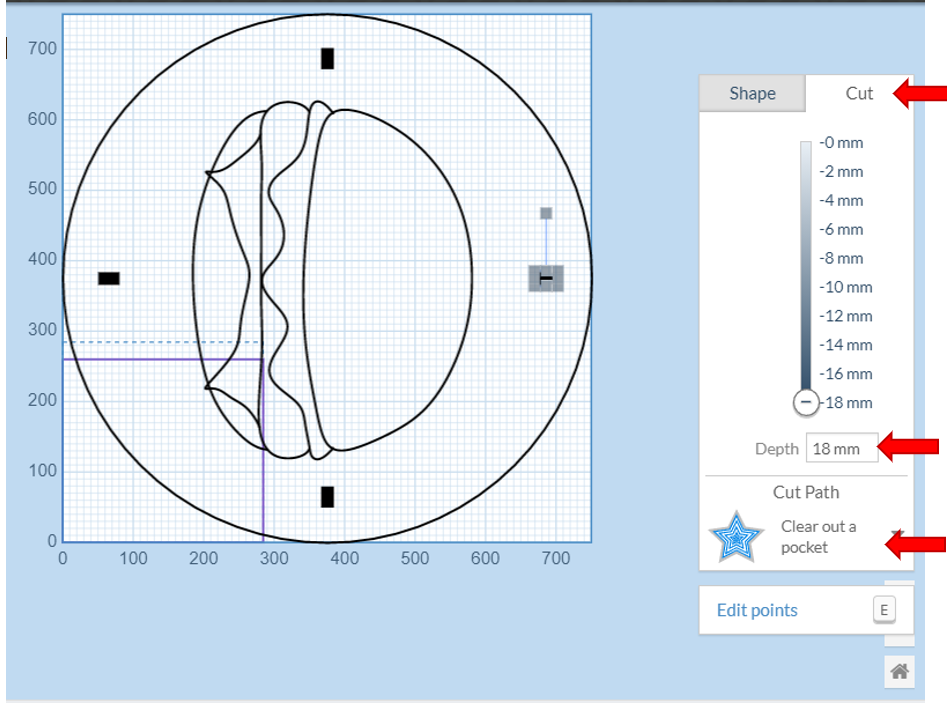This screenshot has height=710, width=947.
Task: Click the selected right rectangle tab on canvas
Action: pyautogui.click(x=546, y=278)
